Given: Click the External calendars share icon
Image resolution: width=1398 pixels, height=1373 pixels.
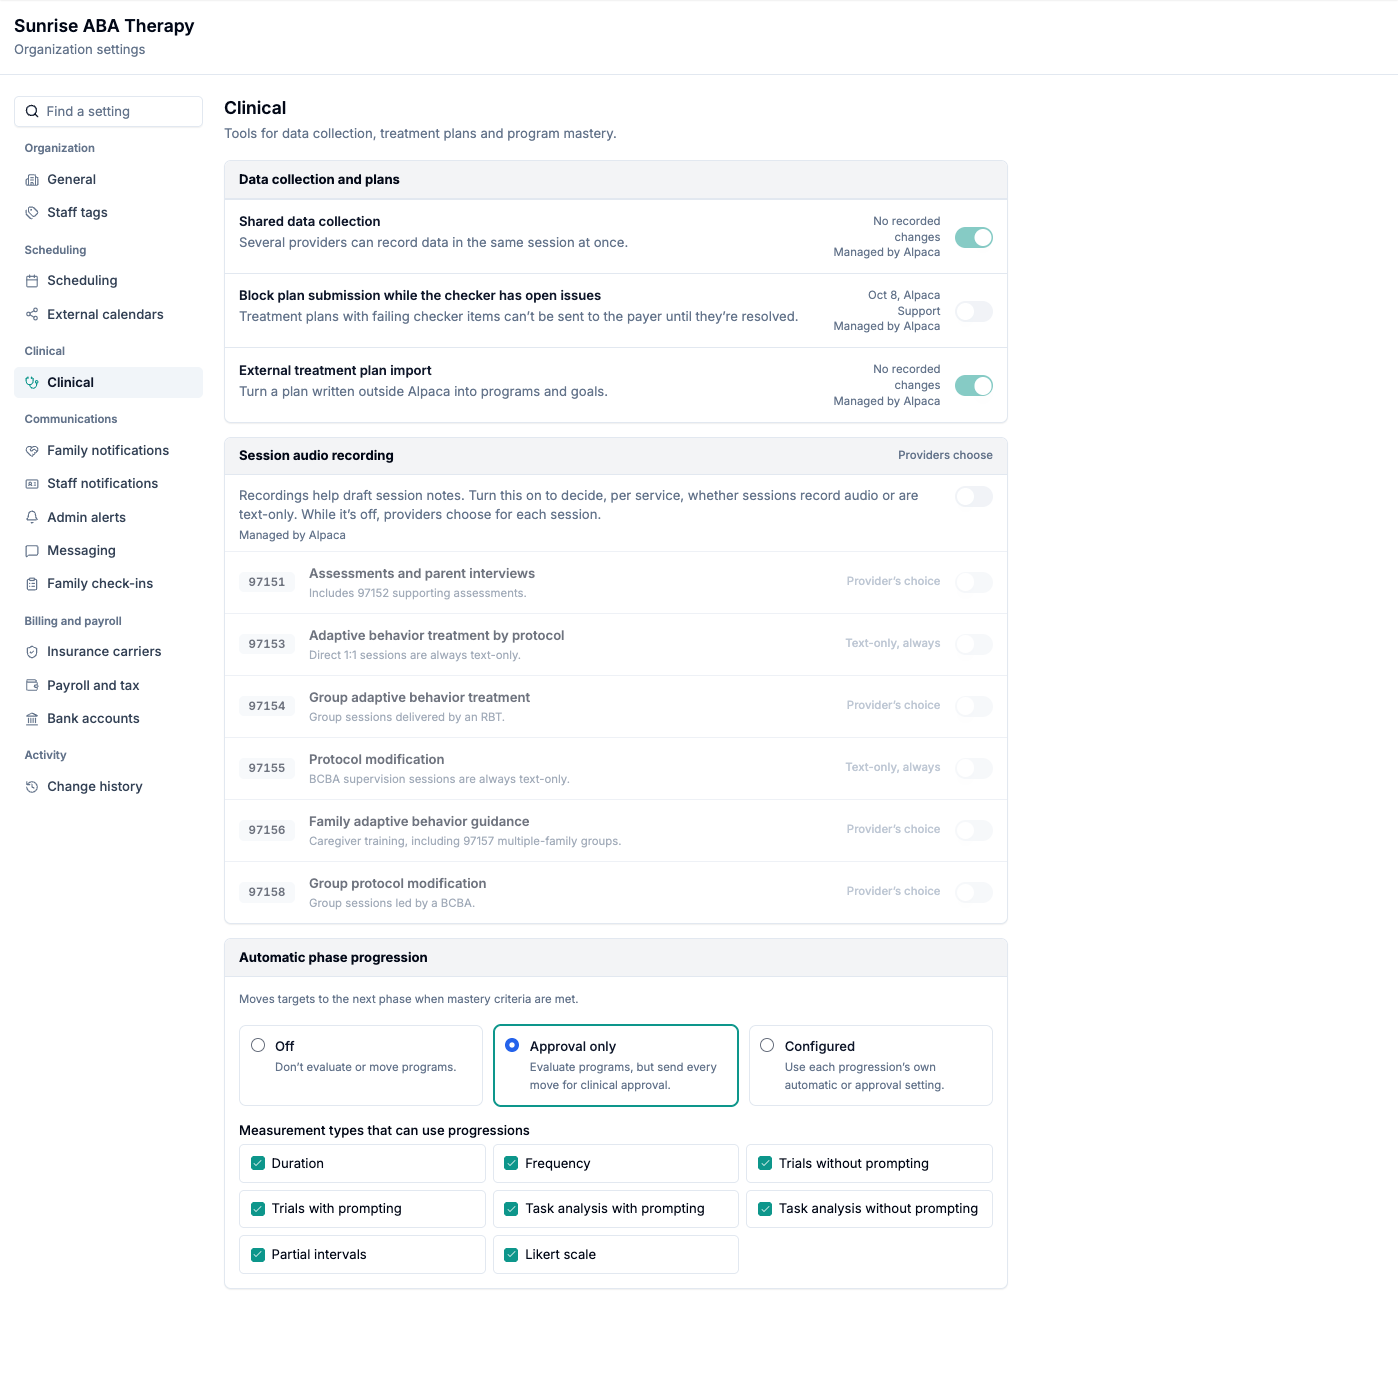Looking at the screenshot, I should coord(32,315).
